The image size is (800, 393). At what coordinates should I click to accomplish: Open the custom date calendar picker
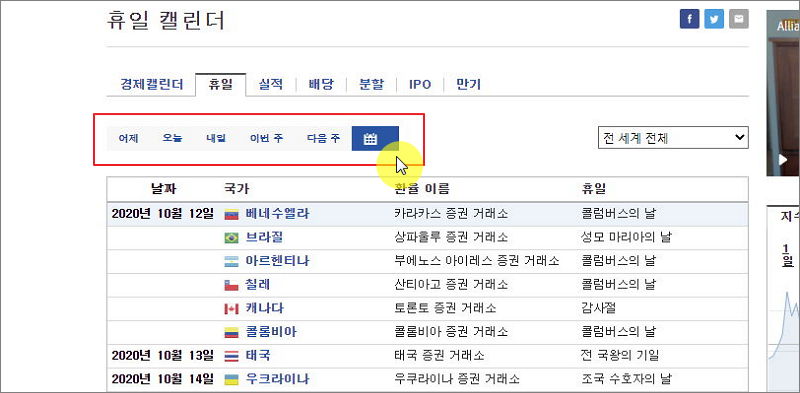pos(375,138)
